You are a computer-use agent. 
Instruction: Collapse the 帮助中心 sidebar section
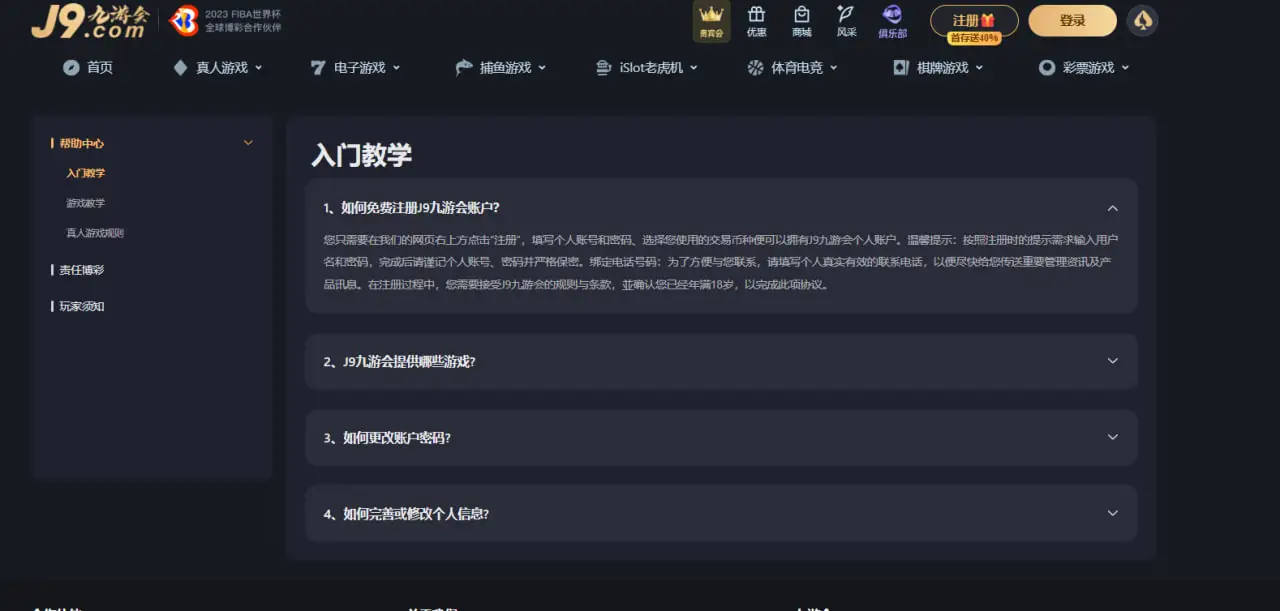point(247,142)
